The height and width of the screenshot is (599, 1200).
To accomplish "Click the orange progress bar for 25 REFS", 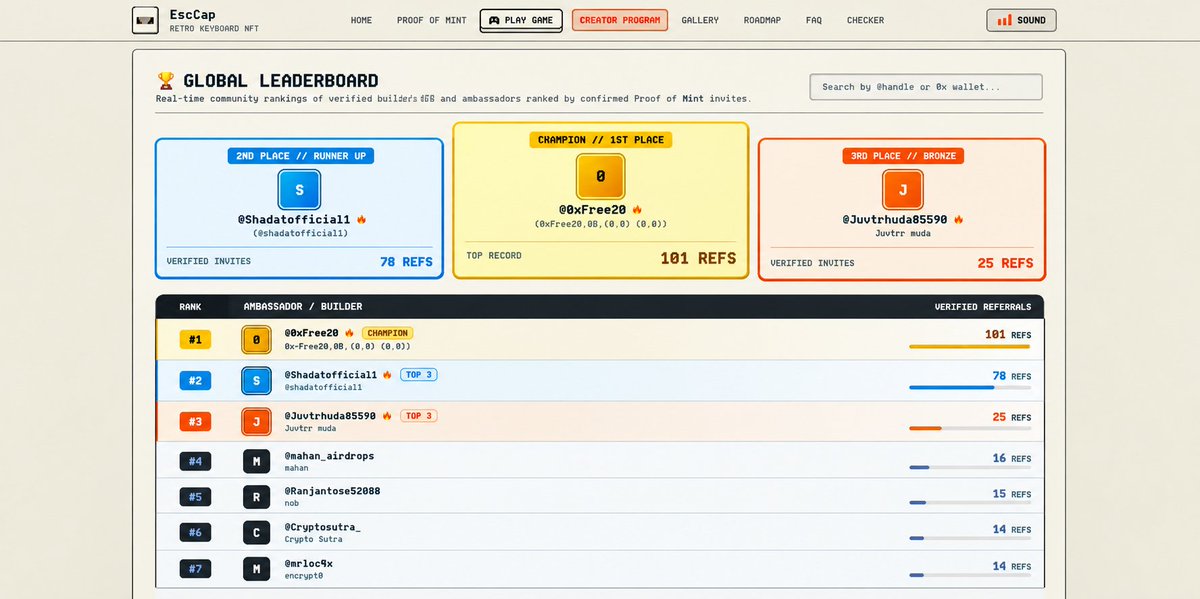I will (x=969, y=428).
